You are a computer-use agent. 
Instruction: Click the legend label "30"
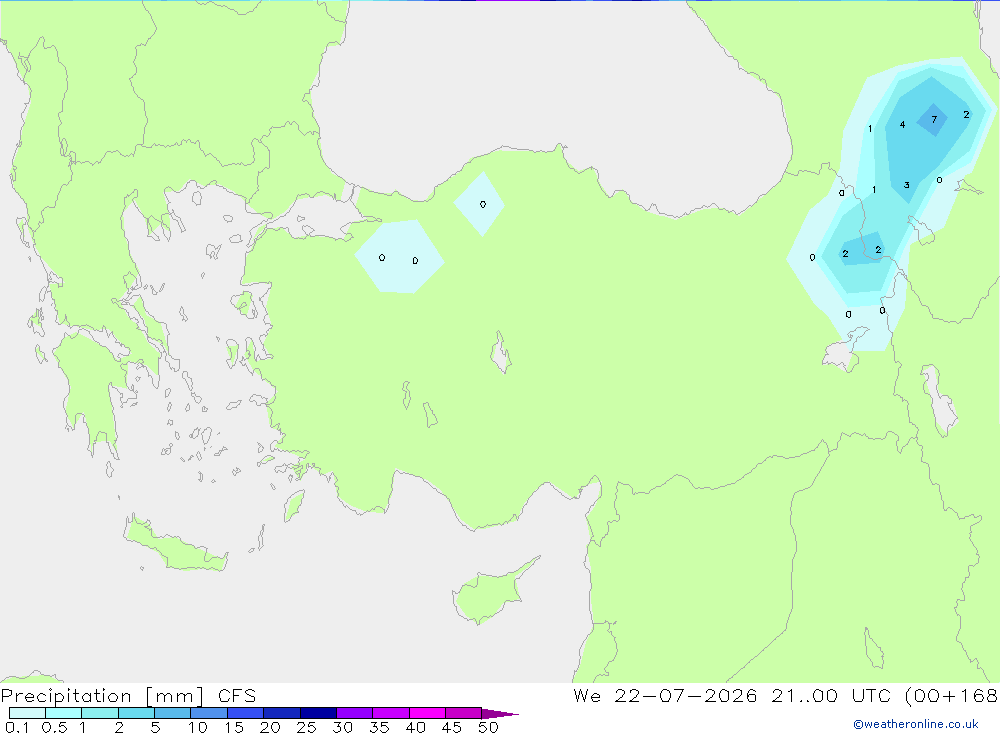342,727
